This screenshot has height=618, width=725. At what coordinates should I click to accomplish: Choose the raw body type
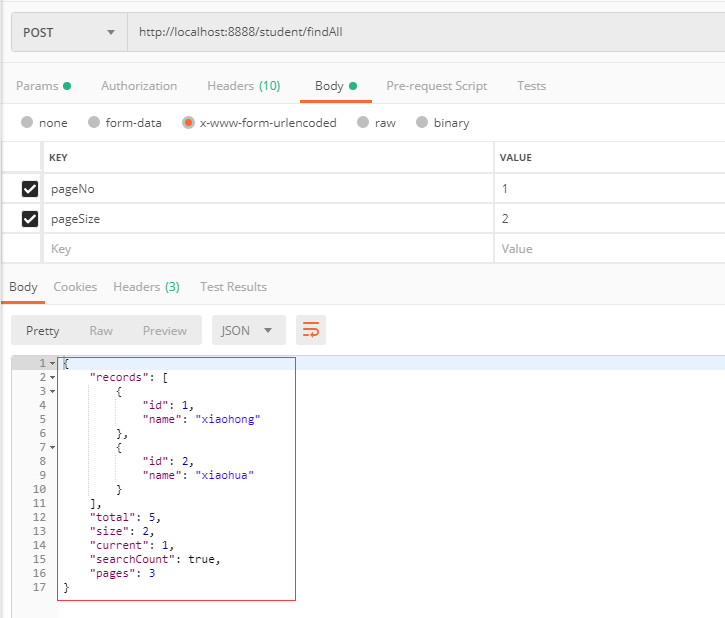(363, 122)
